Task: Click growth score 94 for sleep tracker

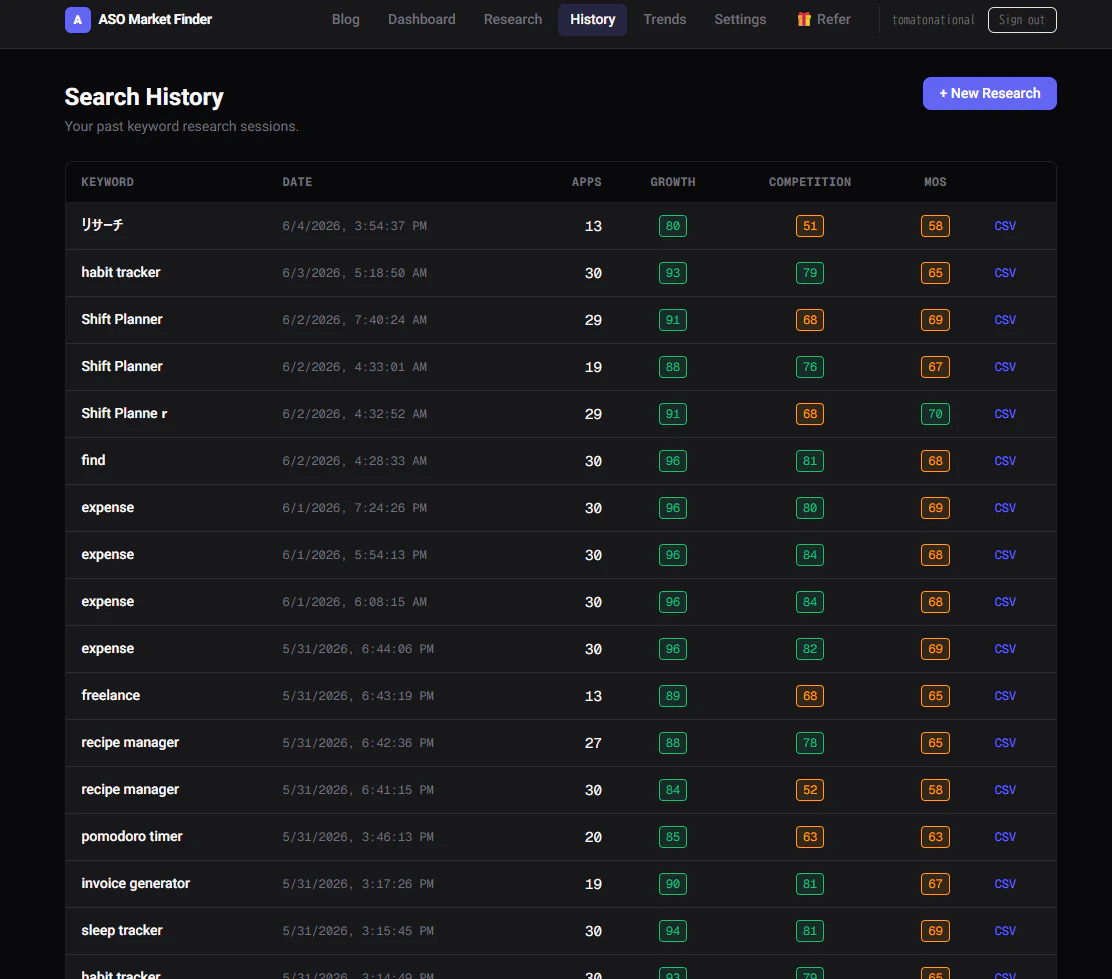Action: pyautogui.click(x=672, y=931)
